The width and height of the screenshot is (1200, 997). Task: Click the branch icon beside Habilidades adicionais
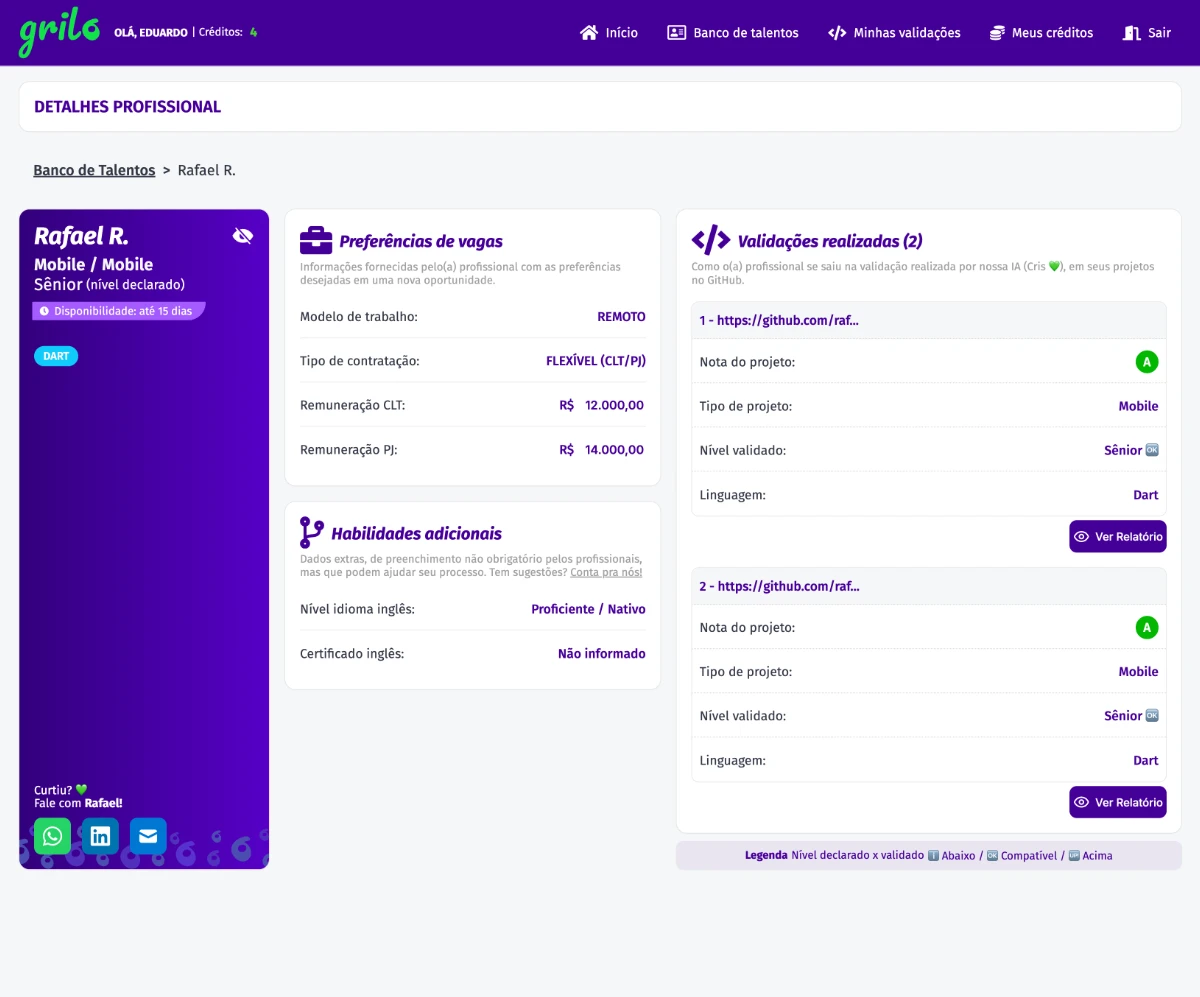pos(312,533)
